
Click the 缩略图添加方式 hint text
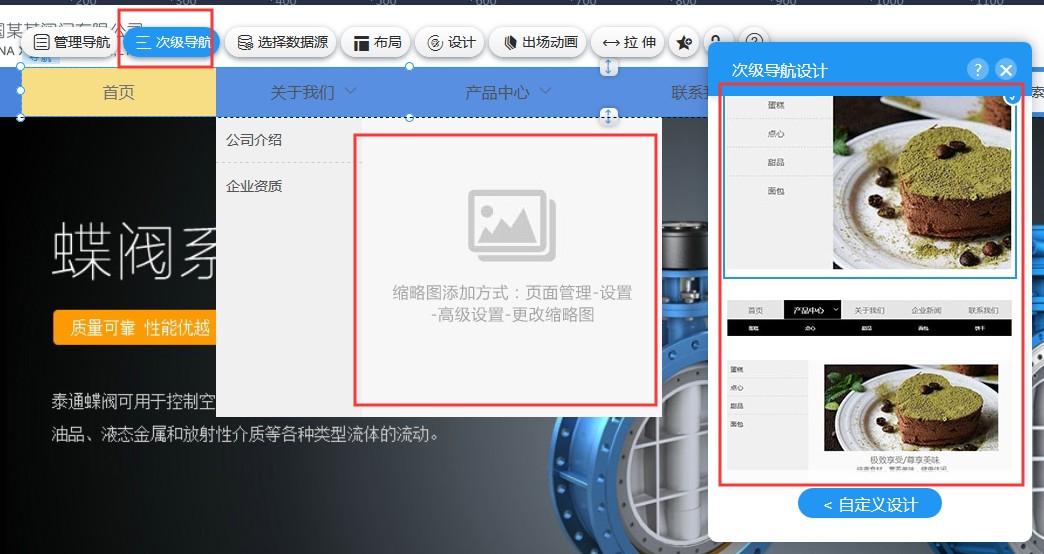click(x=512, y=303)
